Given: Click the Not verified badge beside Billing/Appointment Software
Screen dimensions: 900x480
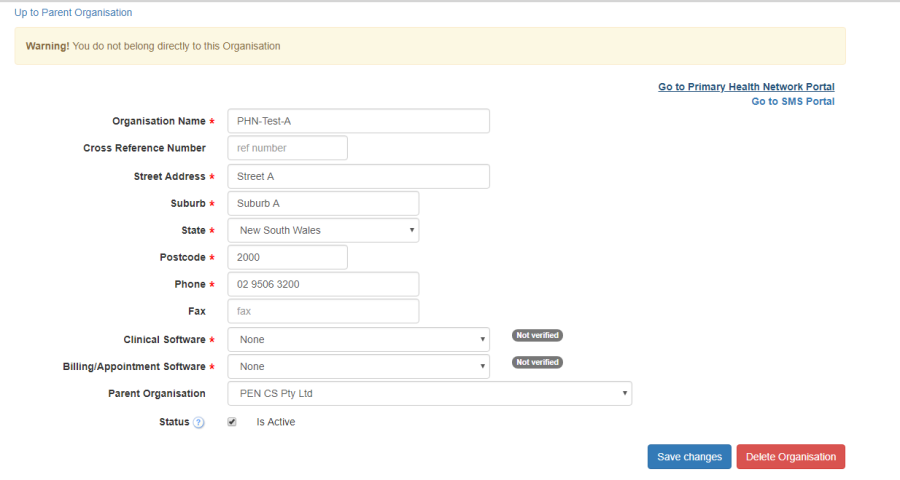Looking at the screenshot, I should [537, 362].
